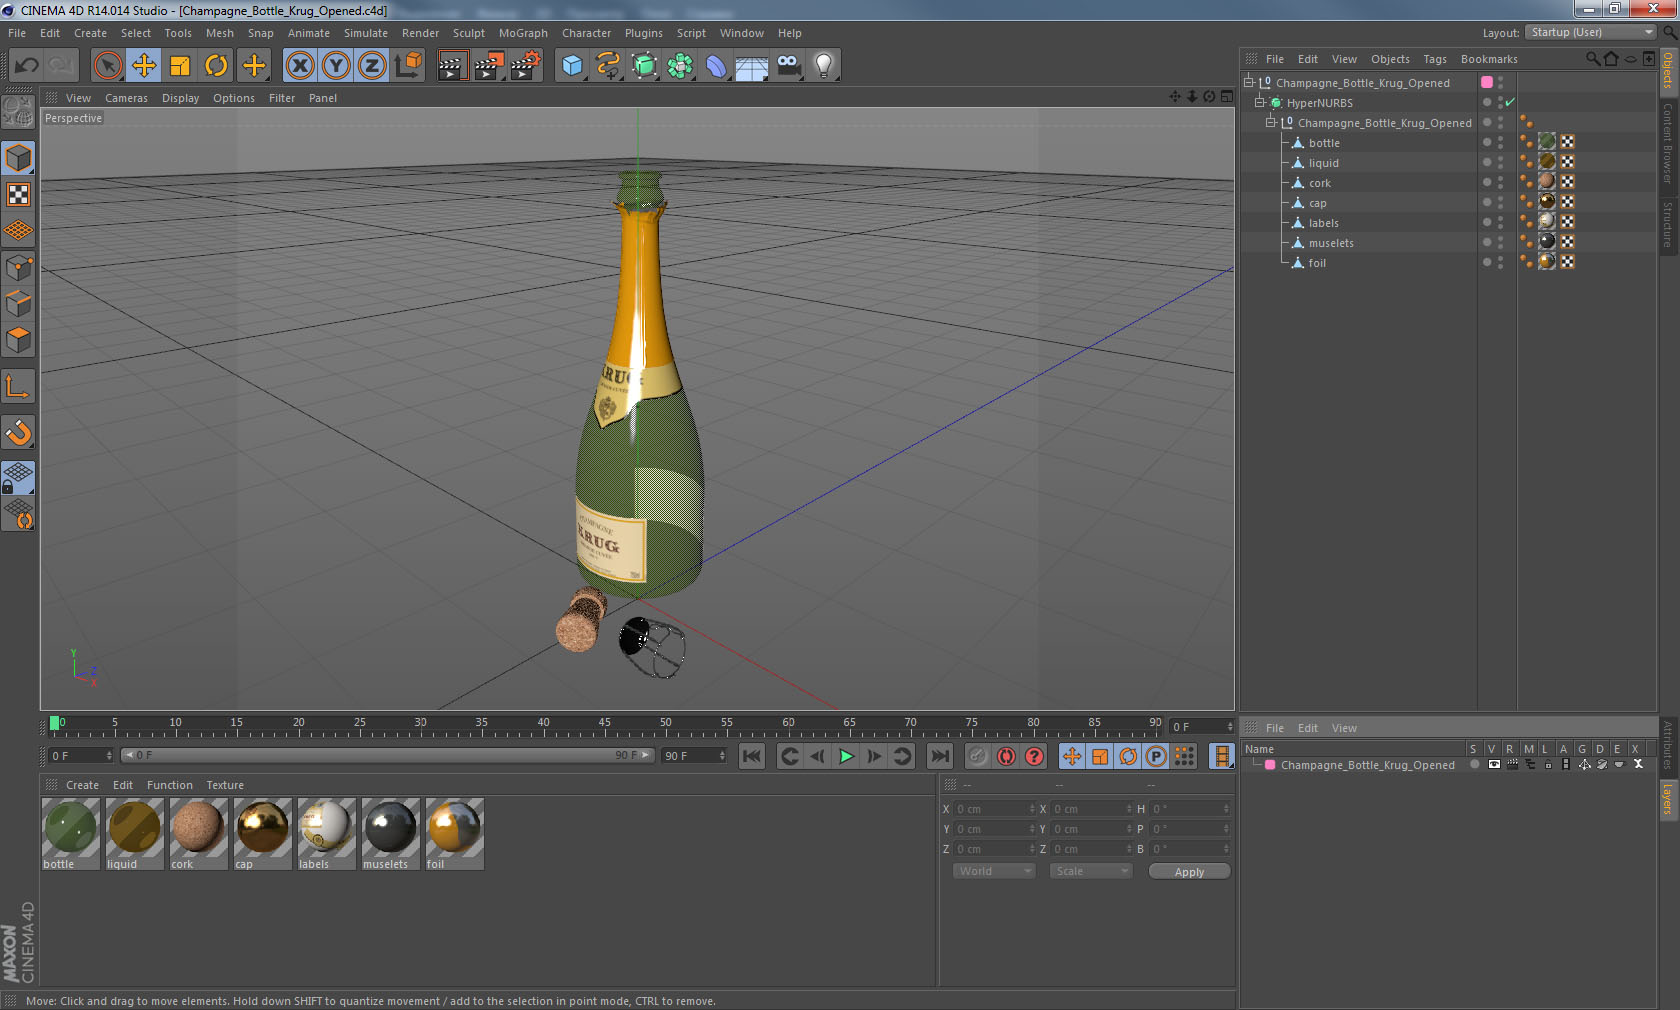1680x1010 pixels.
Task: Click the record keyframe button
Action: 978,756
